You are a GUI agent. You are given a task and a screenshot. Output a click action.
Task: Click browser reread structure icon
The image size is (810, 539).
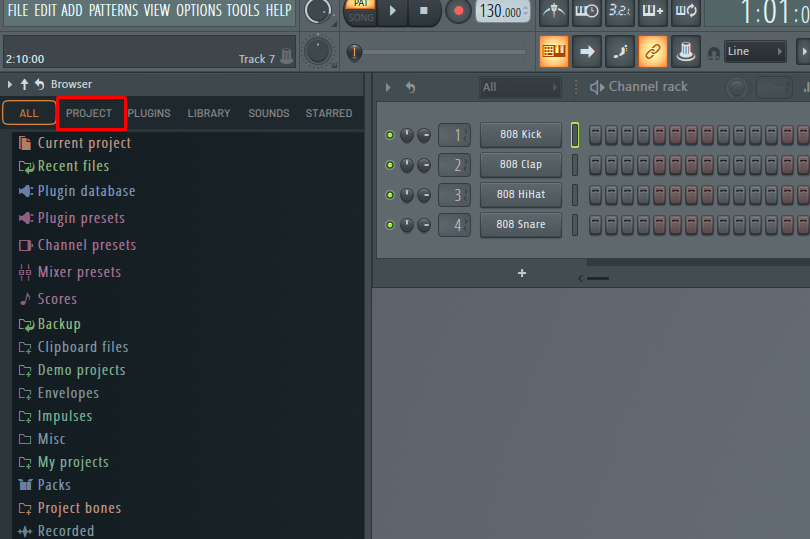tap(40, 84)
